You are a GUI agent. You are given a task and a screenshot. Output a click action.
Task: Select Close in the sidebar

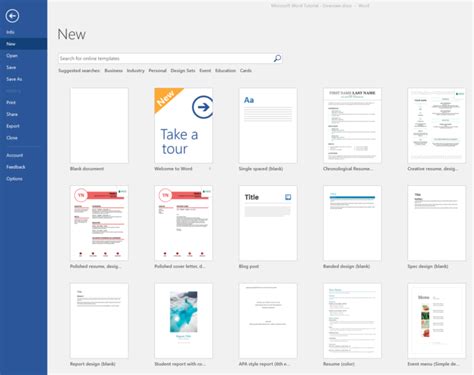(12, 137)
